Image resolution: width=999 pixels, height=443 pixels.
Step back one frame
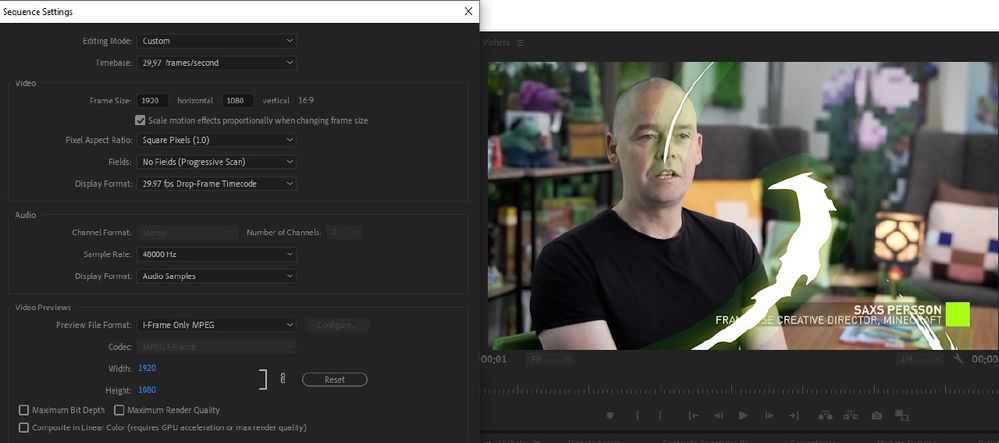tap(719, 416)
